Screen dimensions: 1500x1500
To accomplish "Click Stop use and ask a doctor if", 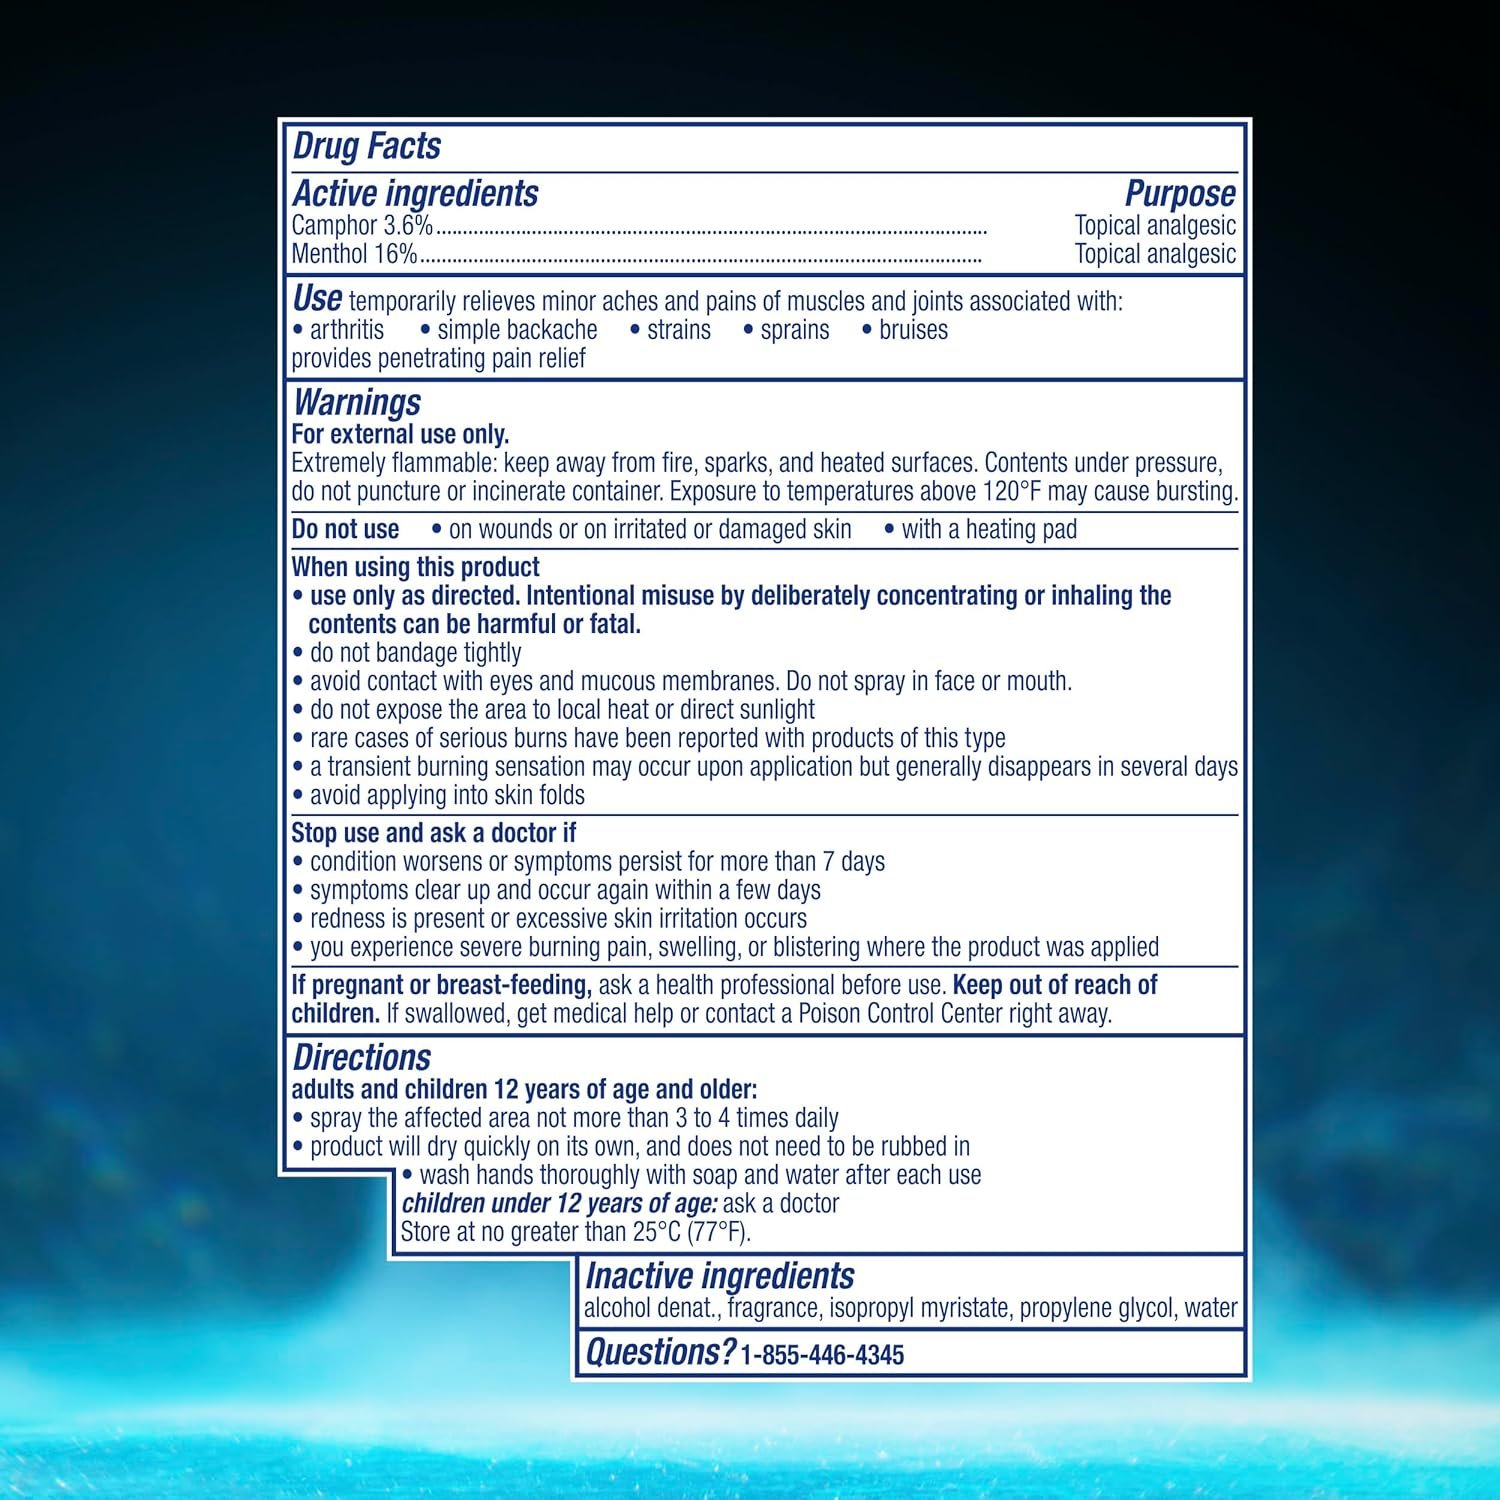I will click(433, 833).
